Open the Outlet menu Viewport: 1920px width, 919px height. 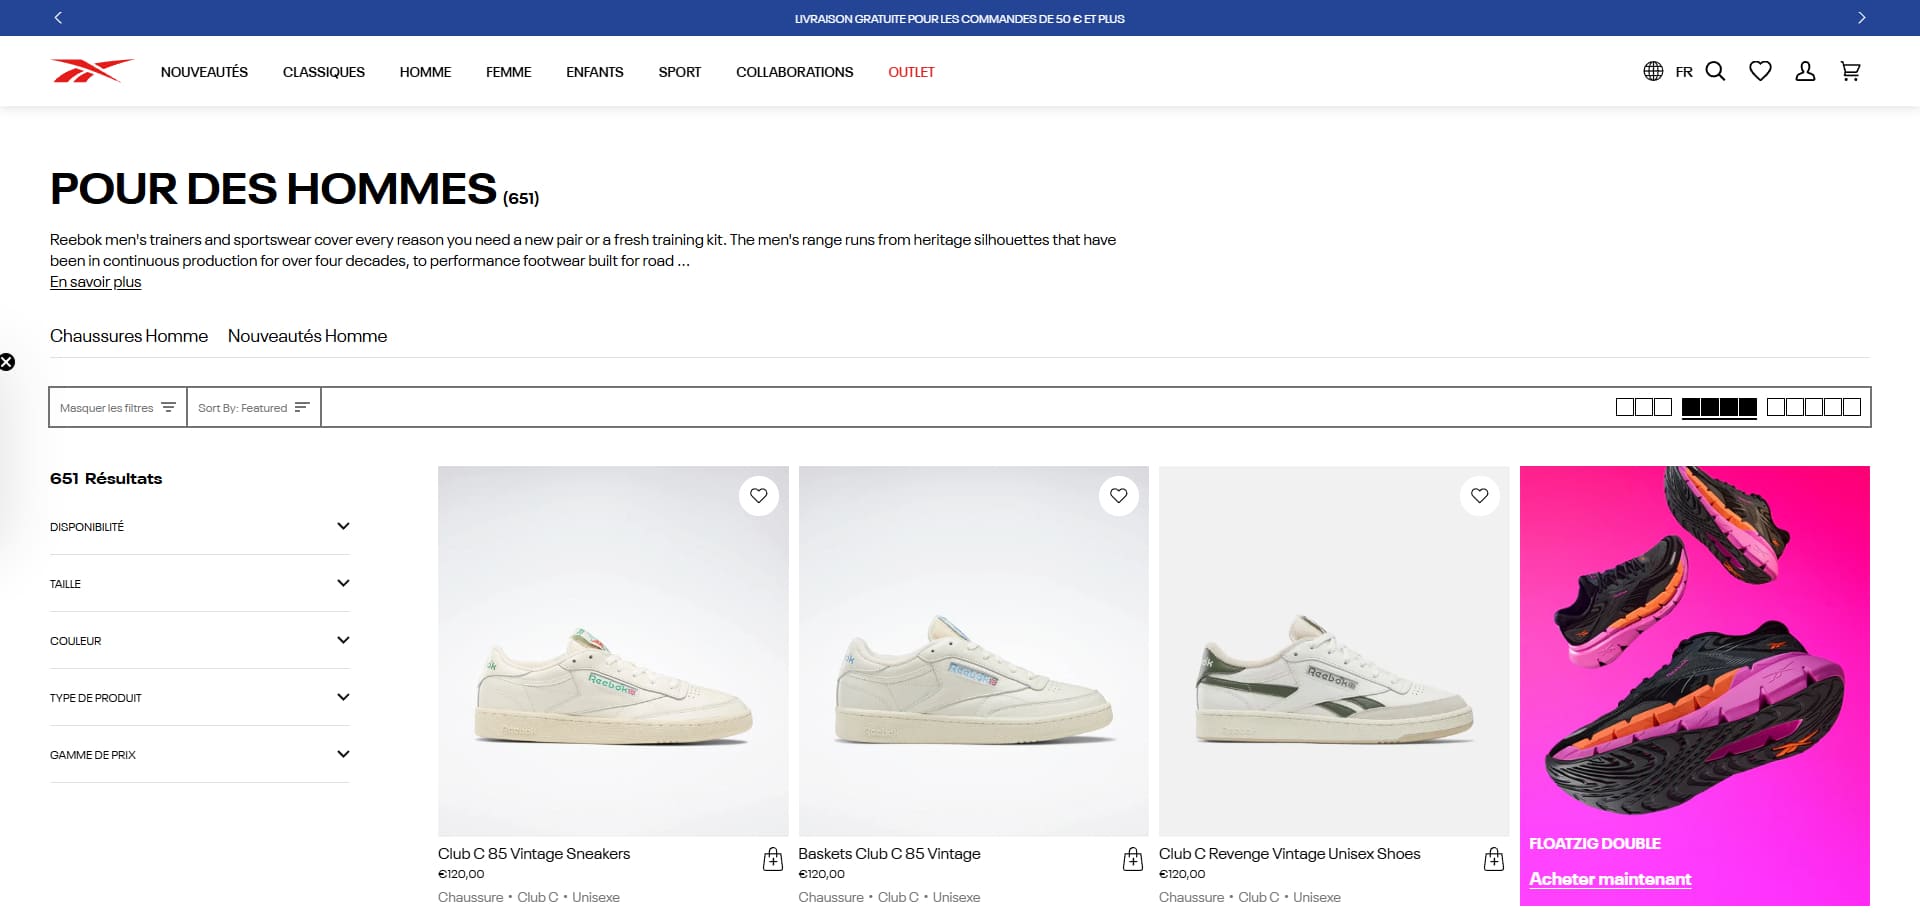click(x=911, y=72)
